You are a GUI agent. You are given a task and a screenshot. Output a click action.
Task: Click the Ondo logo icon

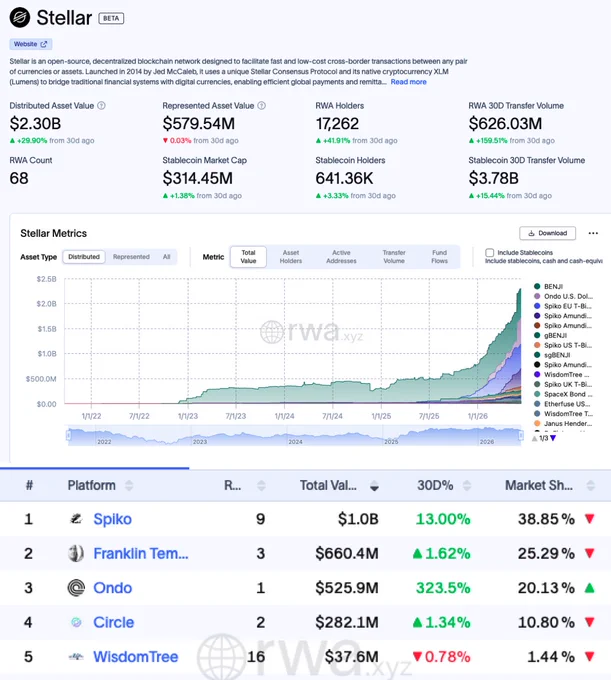coord(76,588)
